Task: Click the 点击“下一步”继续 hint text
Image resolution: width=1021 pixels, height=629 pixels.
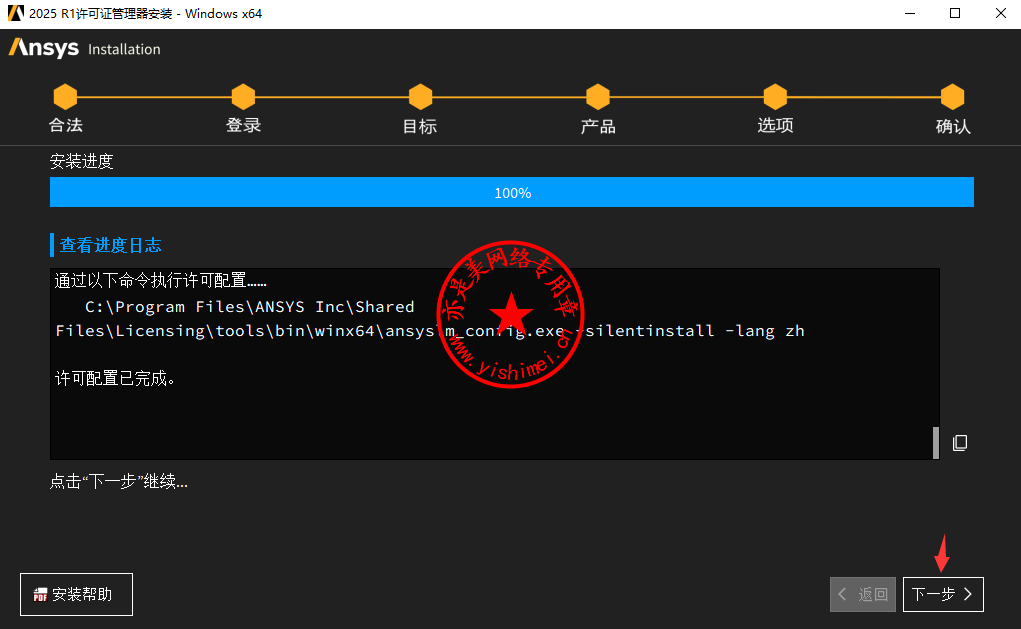Action: [119, 481]
